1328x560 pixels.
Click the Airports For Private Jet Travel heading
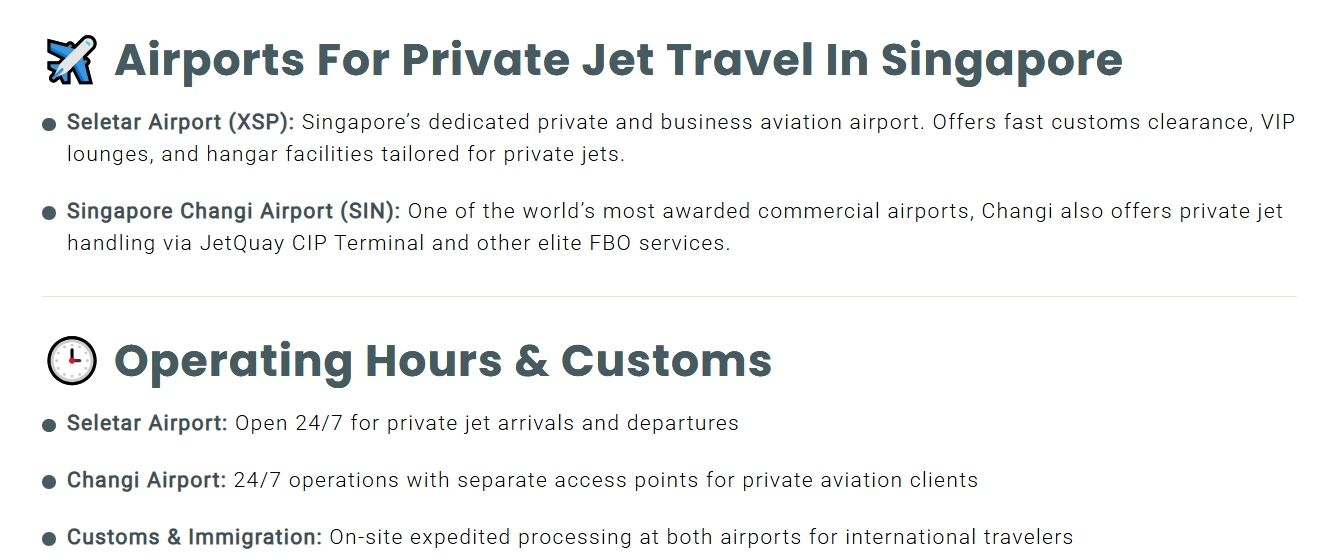tap(618, 60)
